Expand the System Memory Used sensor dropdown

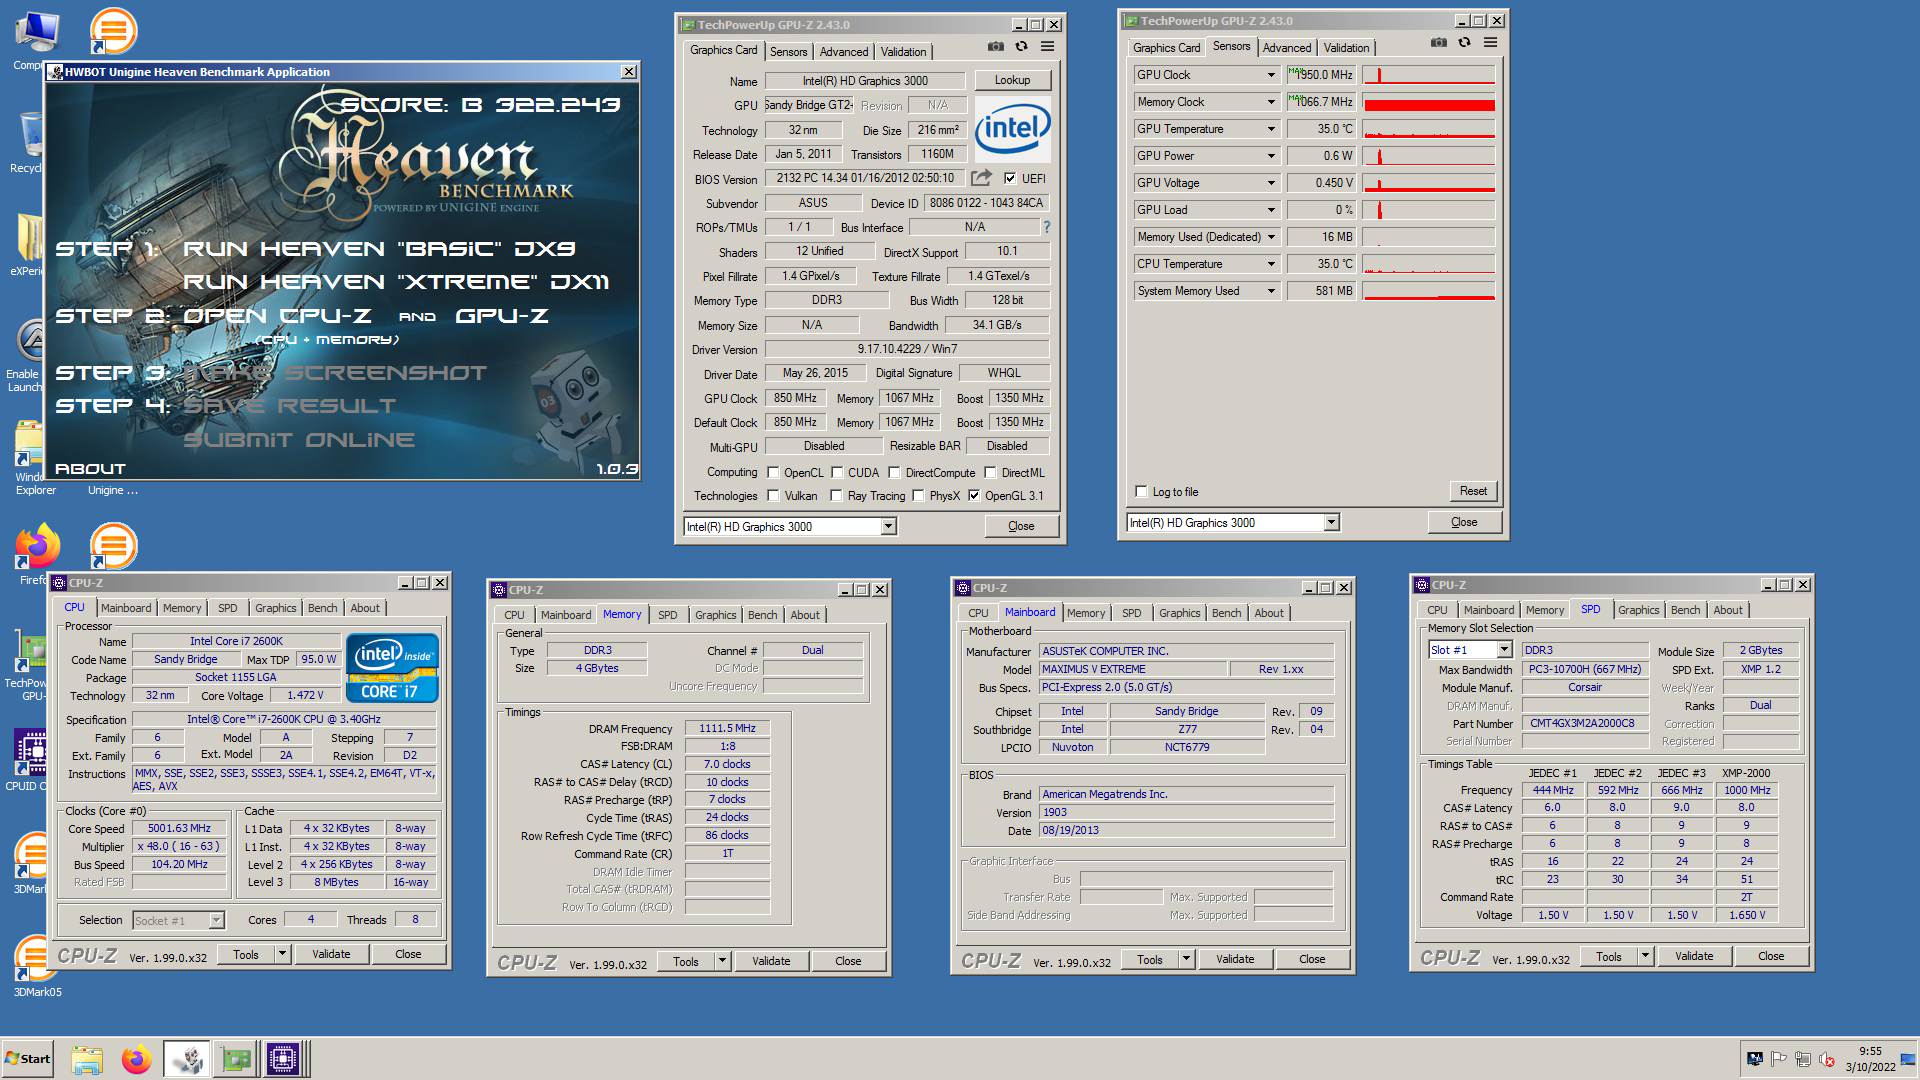tap(1271, 291)
